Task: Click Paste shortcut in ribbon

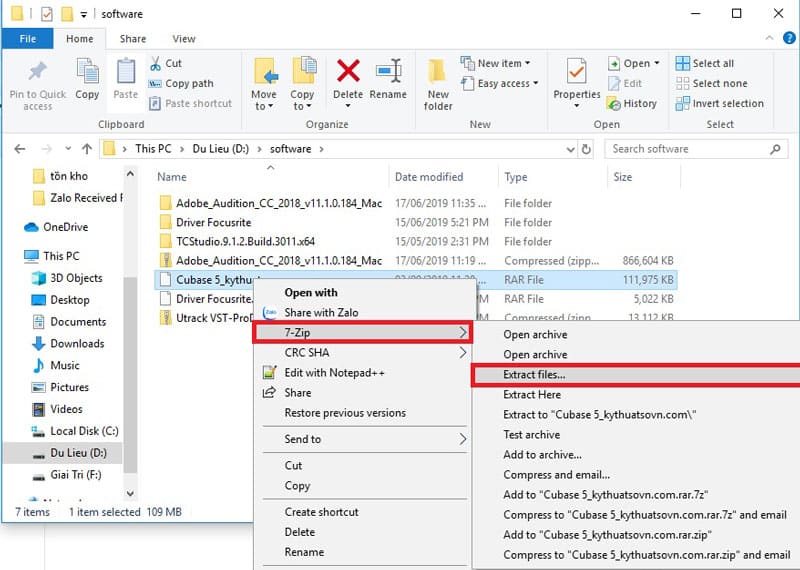Action: pyautogui.click(x=190, y=104)
